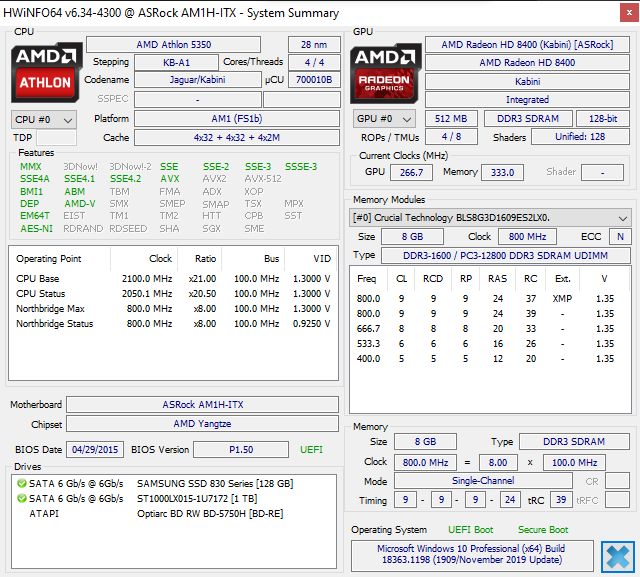Click the AMD-V feature label
This screenshot has width=640, height=577.
[80, 204]
